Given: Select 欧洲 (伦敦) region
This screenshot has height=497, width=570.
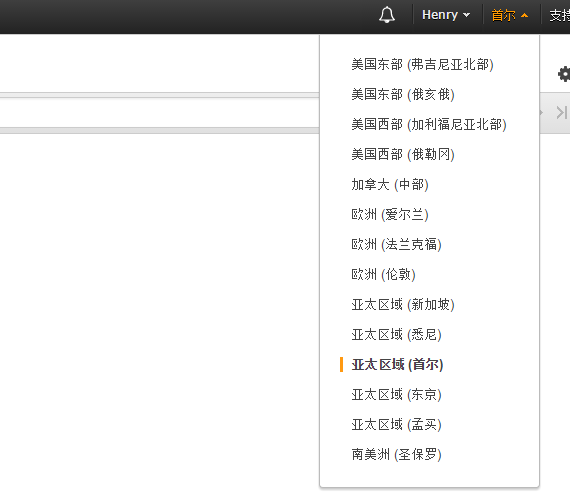Looking at the screenshot, I should [x=383, y=274].
